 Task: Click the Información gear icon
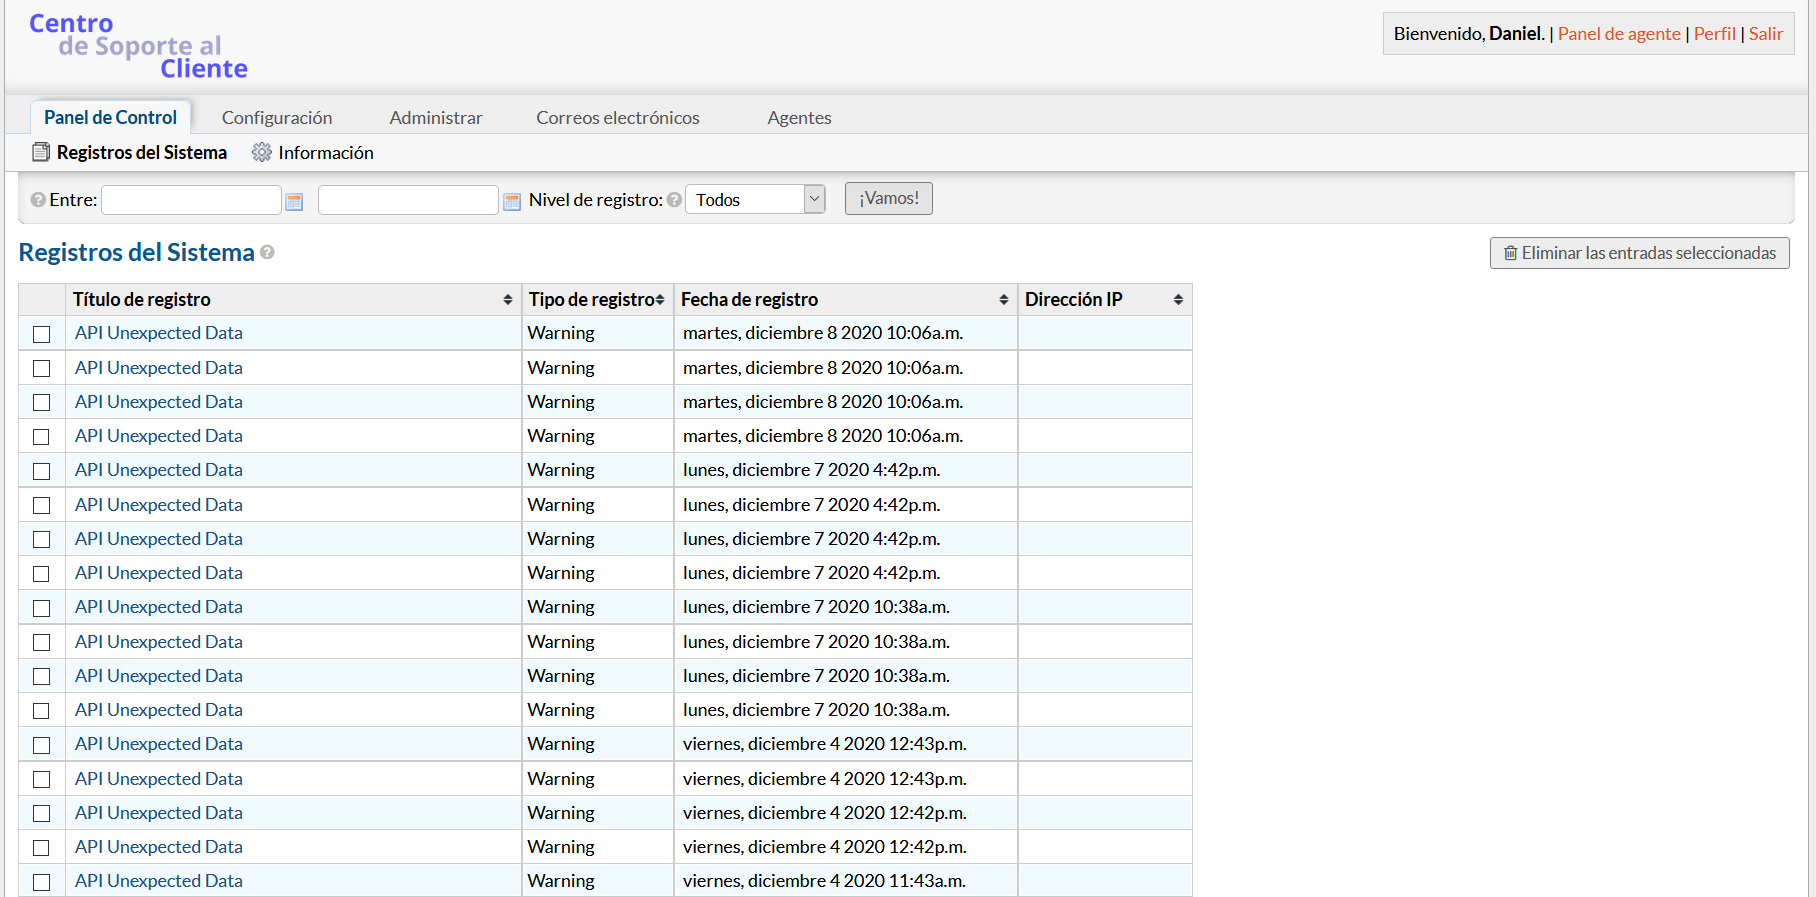point(262,152)
